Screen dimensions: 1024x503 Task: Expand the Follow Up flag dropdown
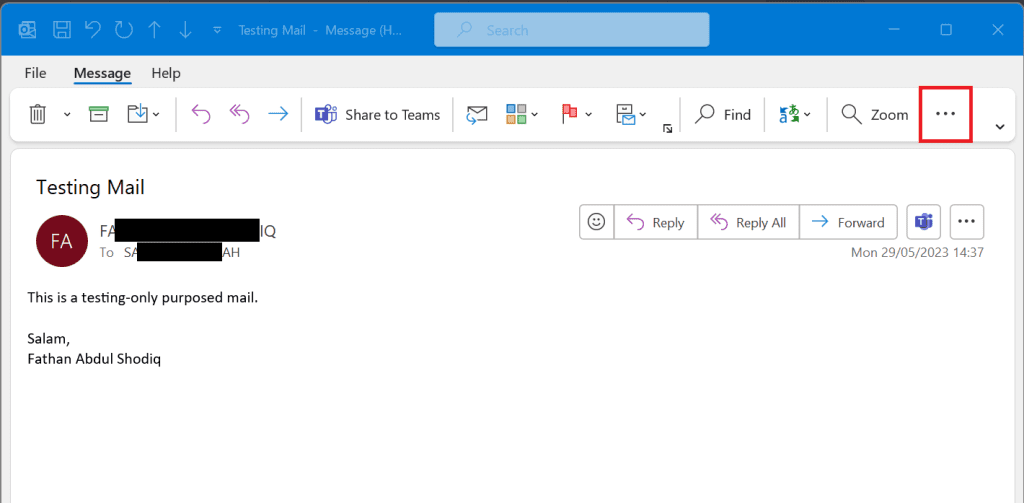click(588, 115)
